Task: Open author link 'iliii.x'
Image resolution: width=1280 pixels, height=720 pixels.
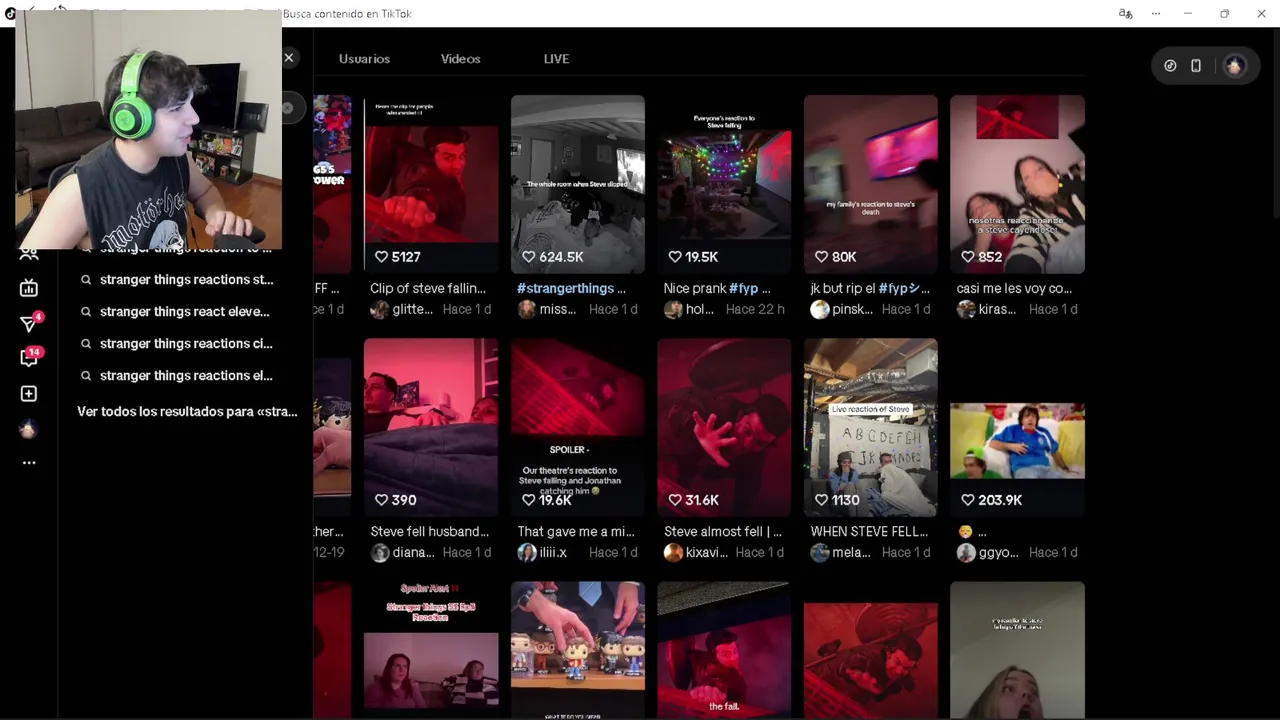Action: 553,553
